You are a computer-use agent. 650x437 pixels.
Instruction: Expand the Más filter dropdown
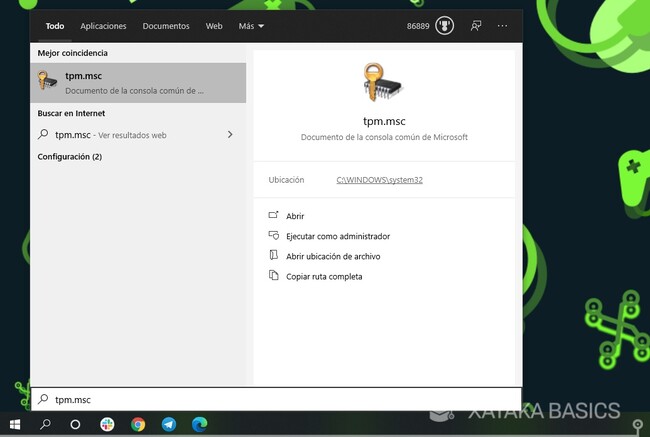(x=251, y=26)
